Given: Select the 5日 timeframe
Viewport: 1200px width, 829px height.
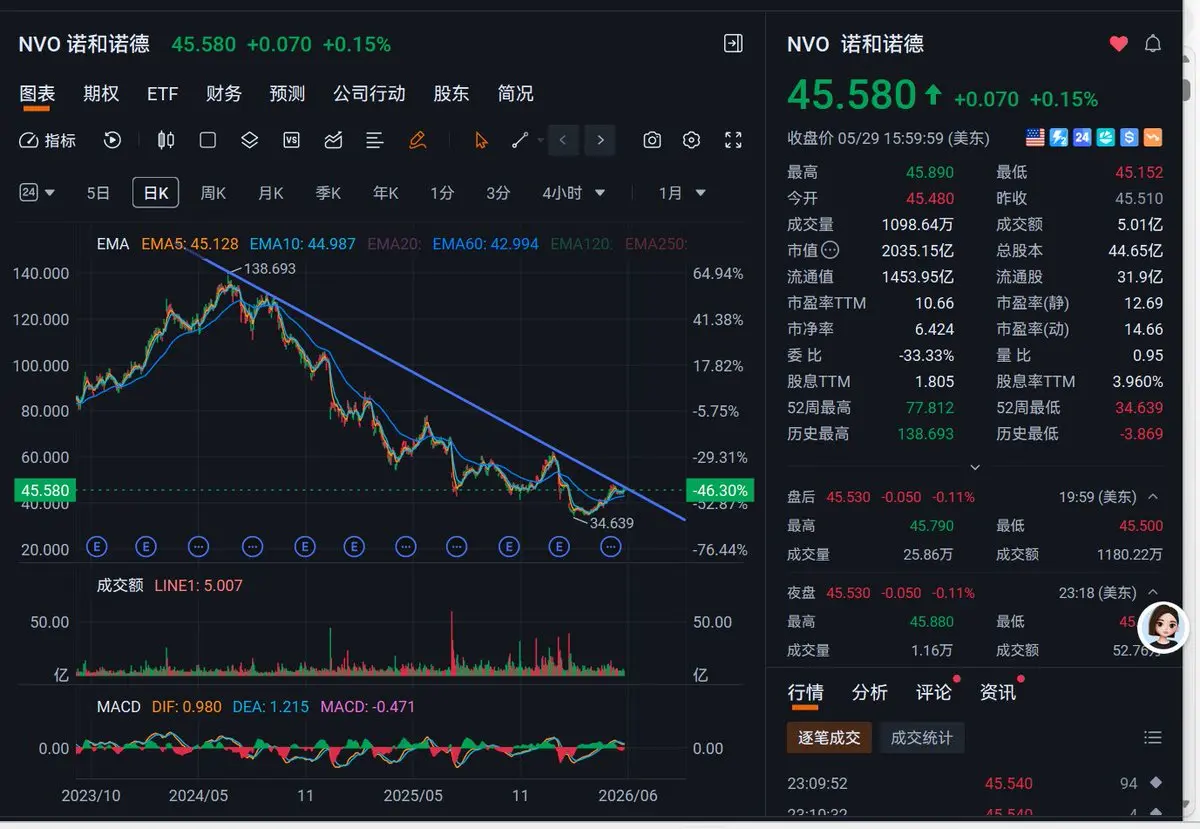Looking at the screenshot, I should [x=98, y=193].
